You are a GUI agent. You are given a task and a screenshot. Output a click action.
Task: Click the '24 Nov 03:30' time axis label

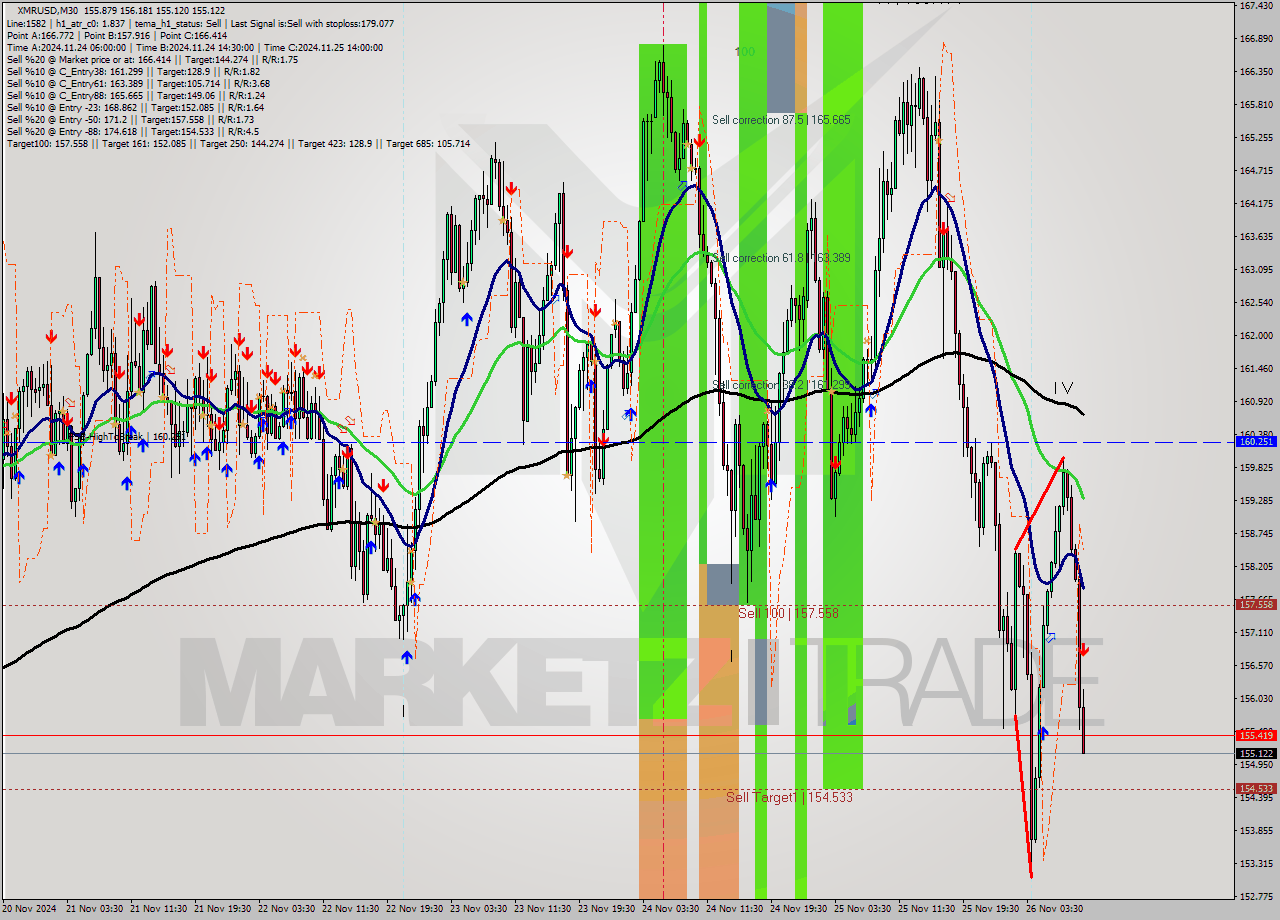[x=672, y=909]
